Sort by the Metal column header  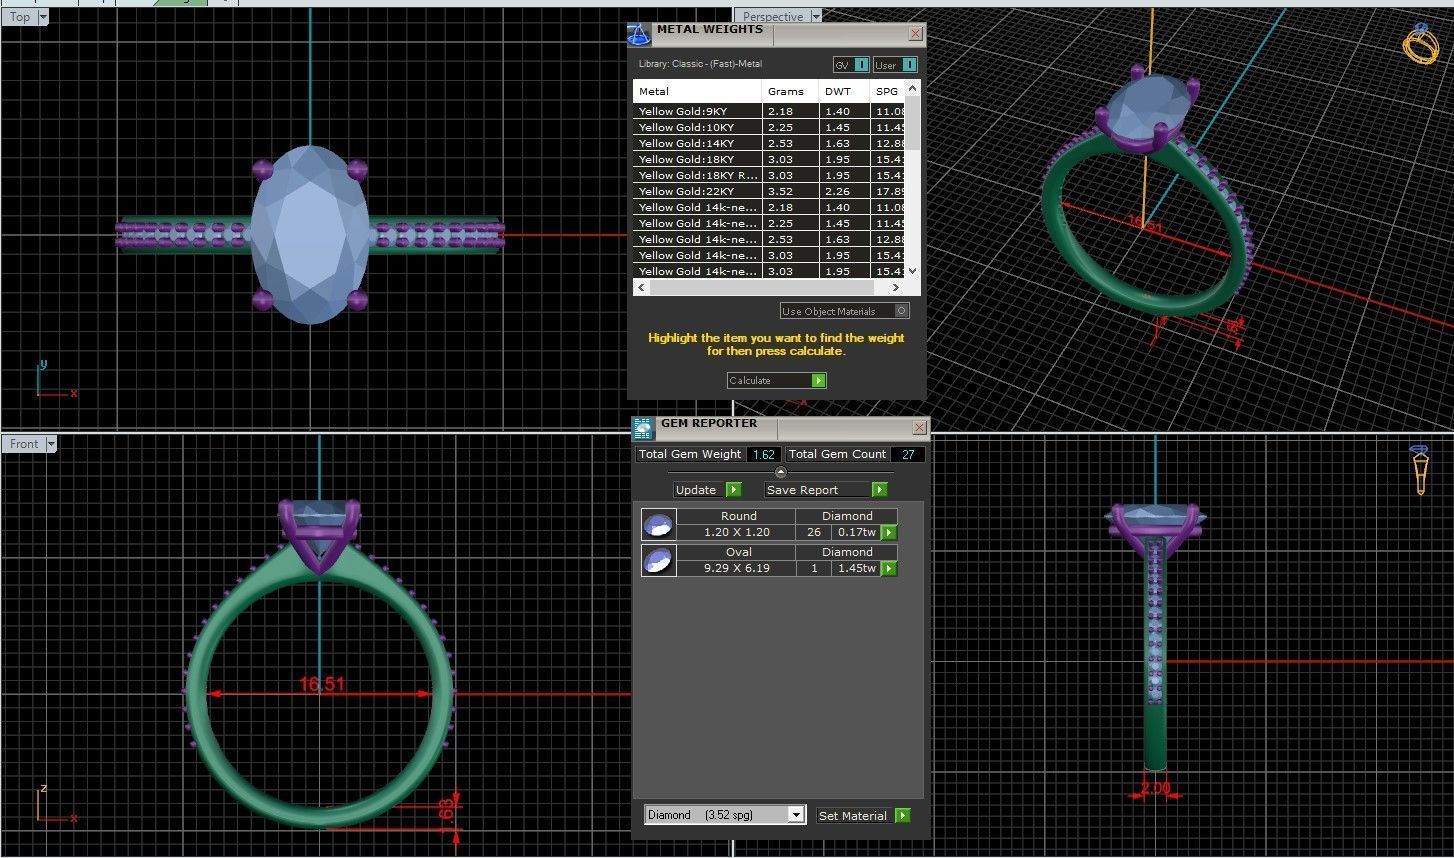(697, 91)
